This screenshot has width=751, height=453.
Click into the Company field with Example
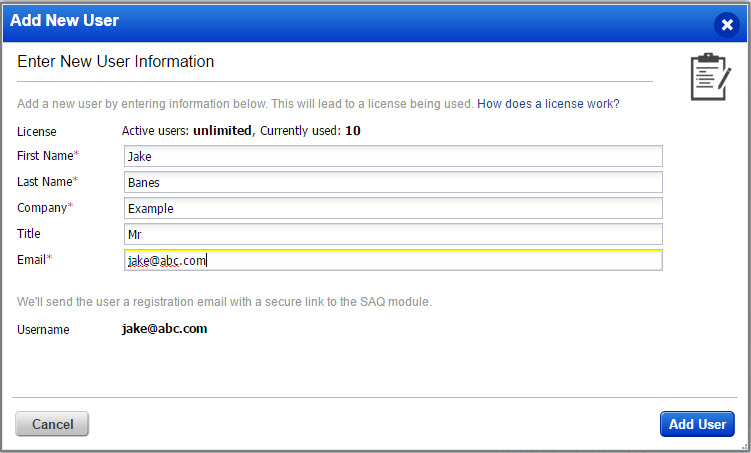(393, 208)
